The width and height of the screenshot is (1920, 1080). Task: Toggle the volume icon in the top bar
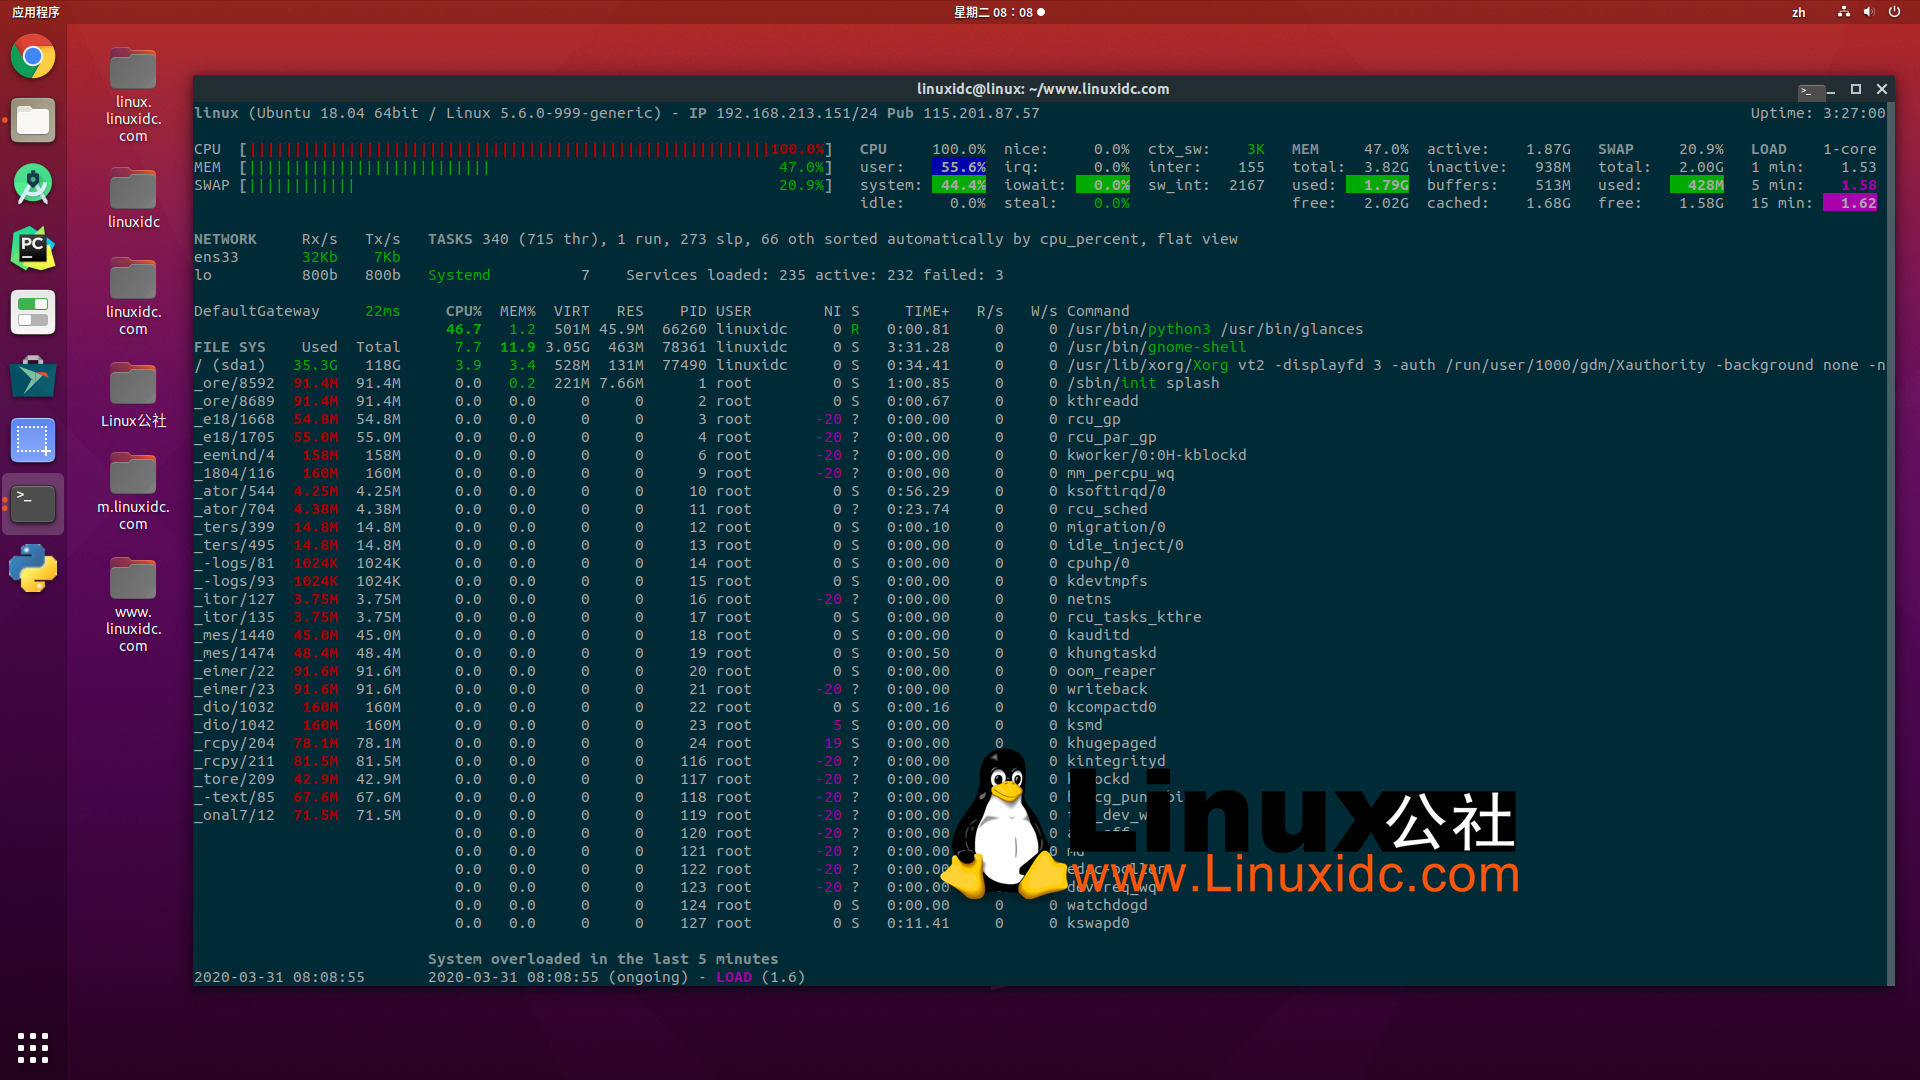pos(1869,12)
